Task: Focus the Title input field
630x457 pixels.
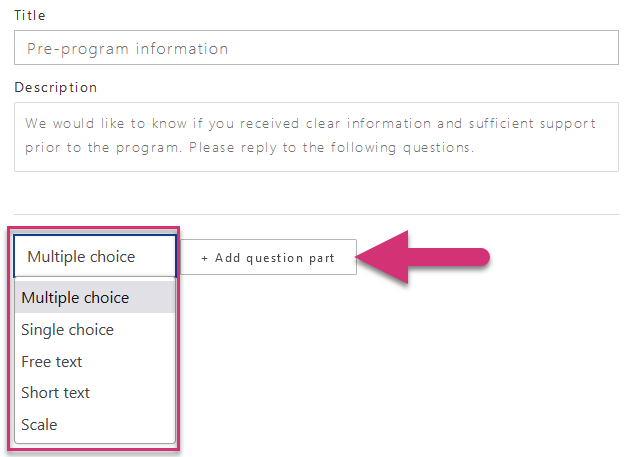Action: 316,48
